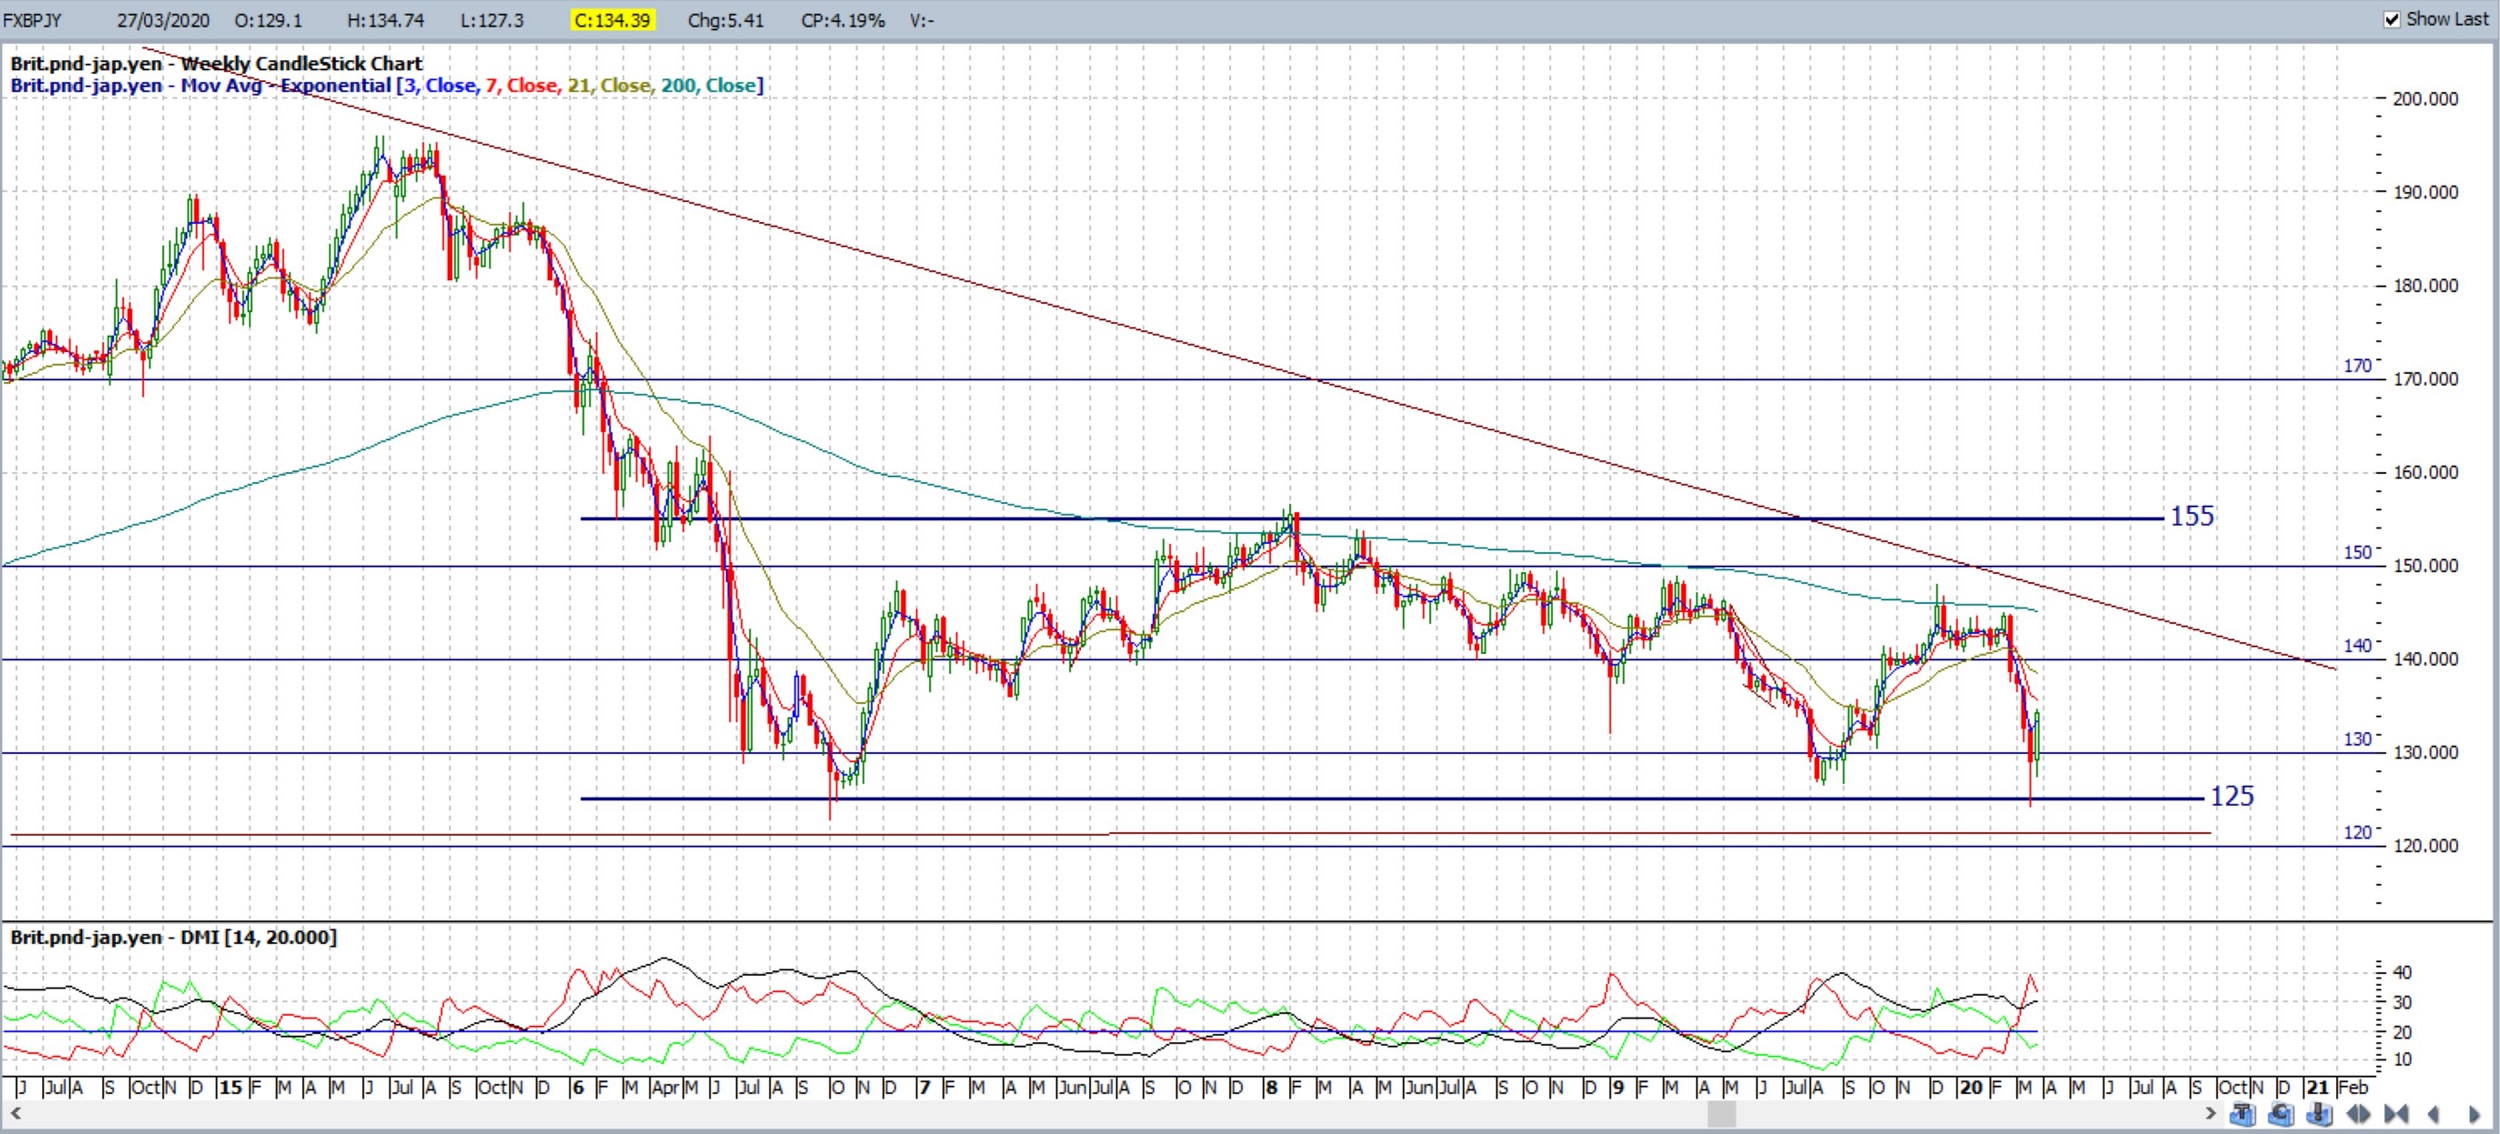Click the expand horizontal spacing double-arrow icon

tap(2358, 1114)
